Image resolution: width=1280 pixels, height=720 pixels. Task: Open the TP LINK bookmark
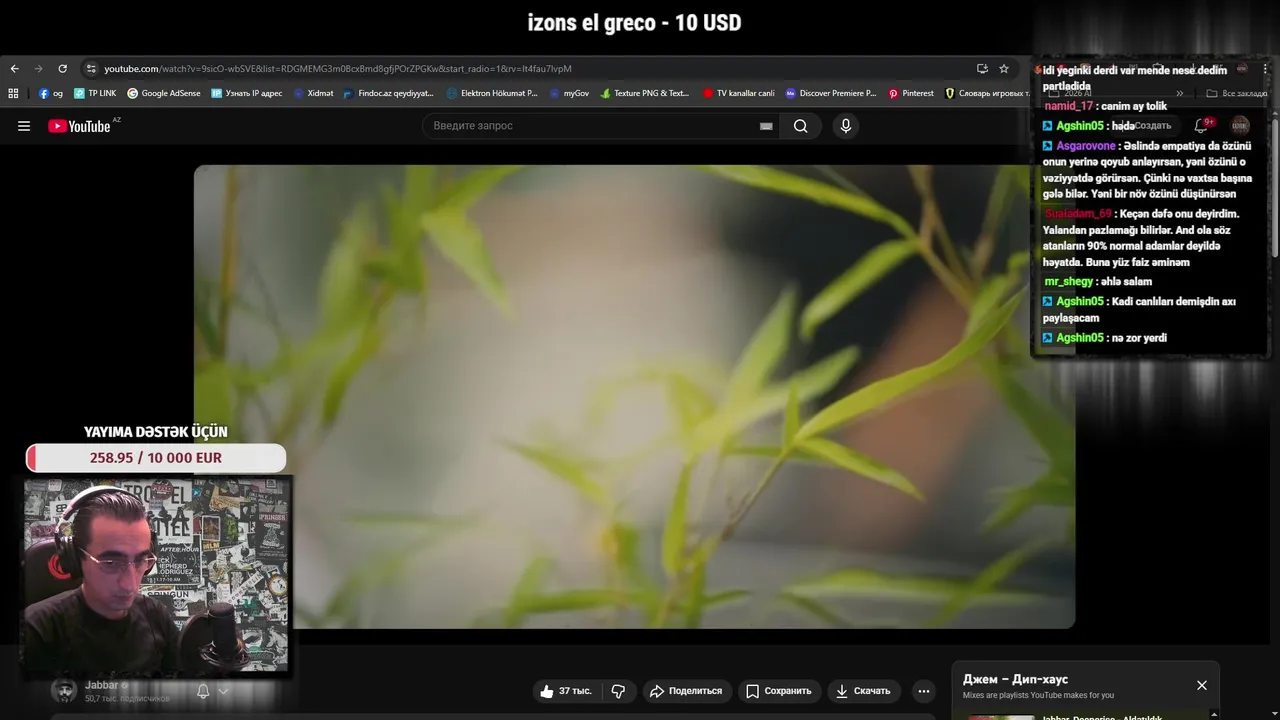point(95,93)
